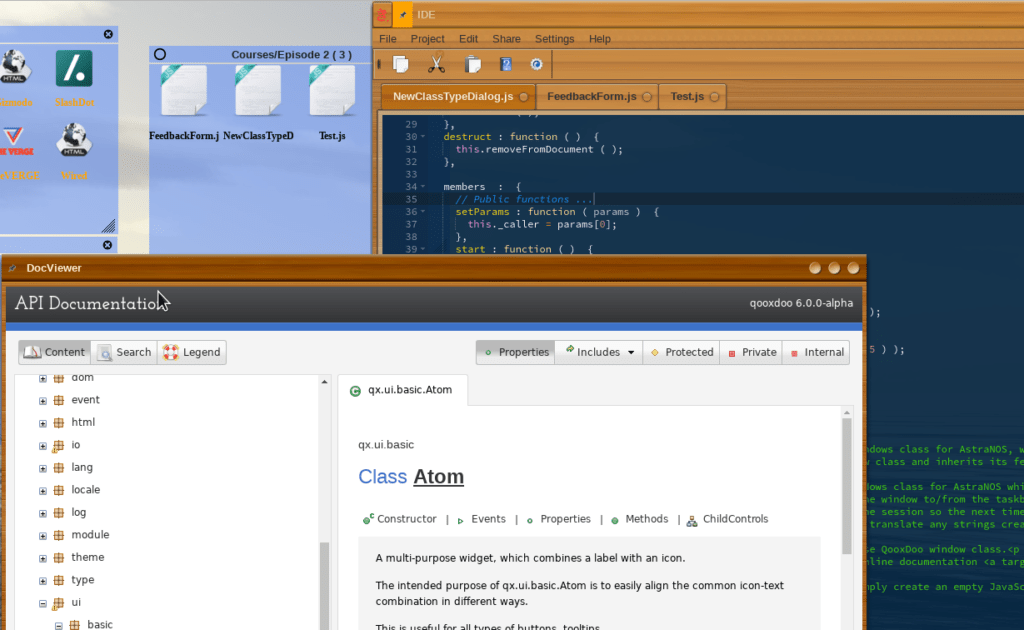Copy text using the toolbar copy icon
The width and height of the screenshot is (1024, 630).
coord(400,63)
